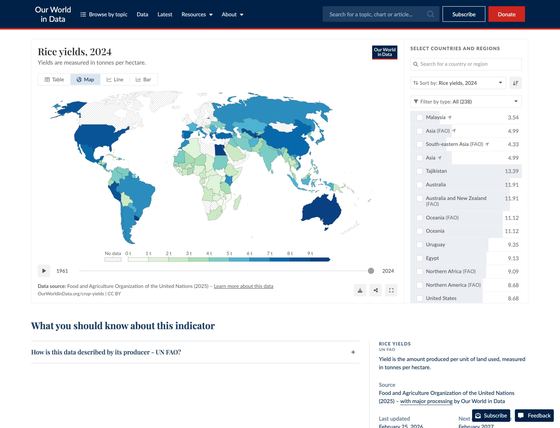Image resolution: width=560 pixels, height=428 pixels.
Task: Open the Filter by type dropdown
Action: click(466, 101)
